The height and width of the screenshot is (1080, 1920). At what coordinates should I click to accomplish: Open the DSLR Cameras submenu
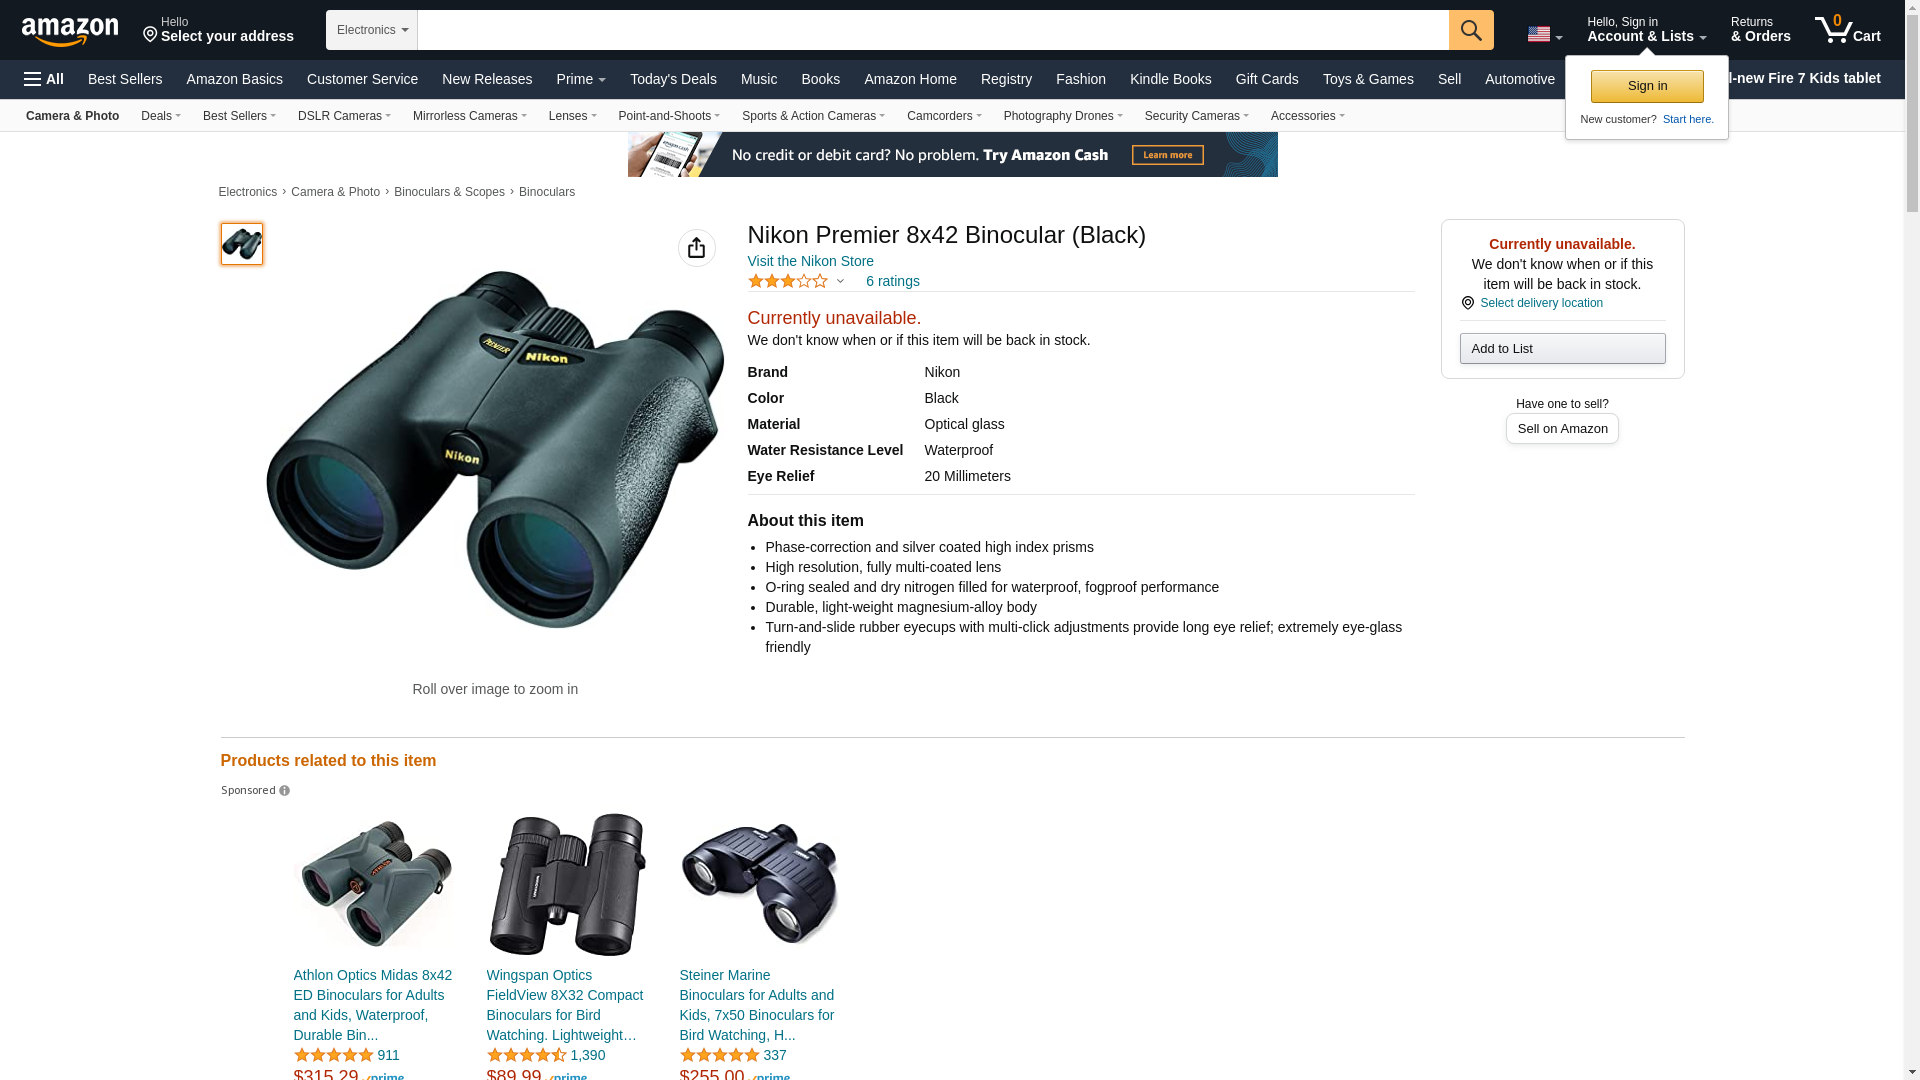tap(344, 116)
